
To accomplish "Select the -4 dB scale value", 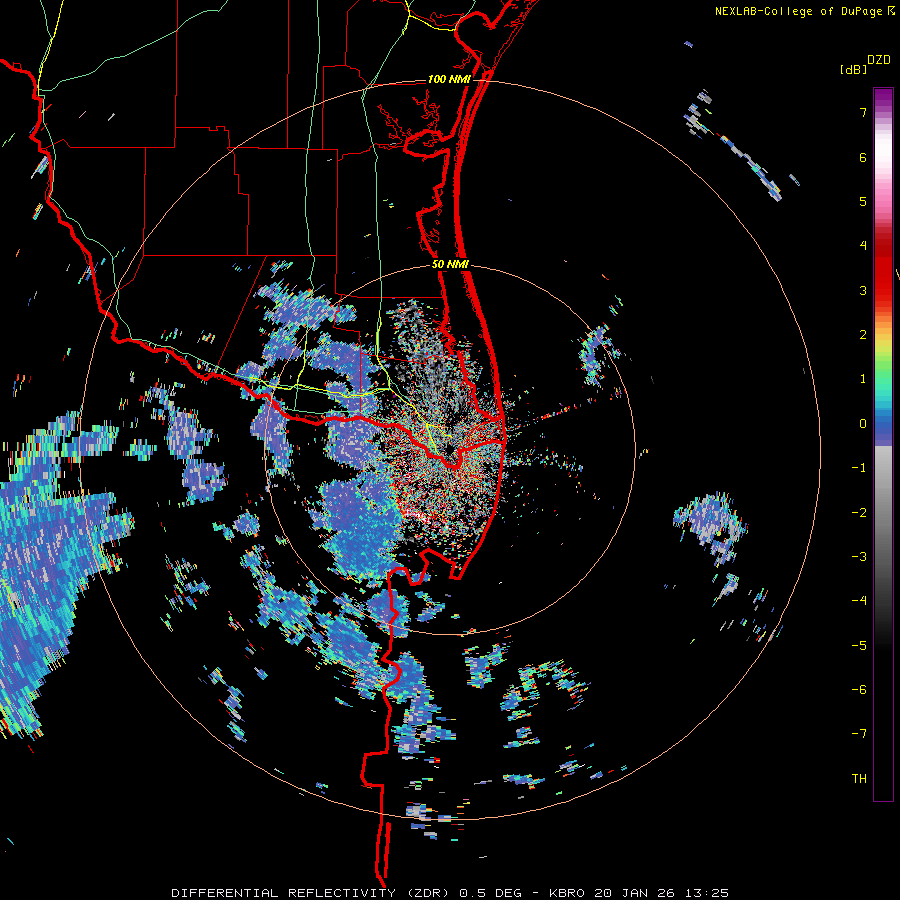I will click(x=859, y=601).
